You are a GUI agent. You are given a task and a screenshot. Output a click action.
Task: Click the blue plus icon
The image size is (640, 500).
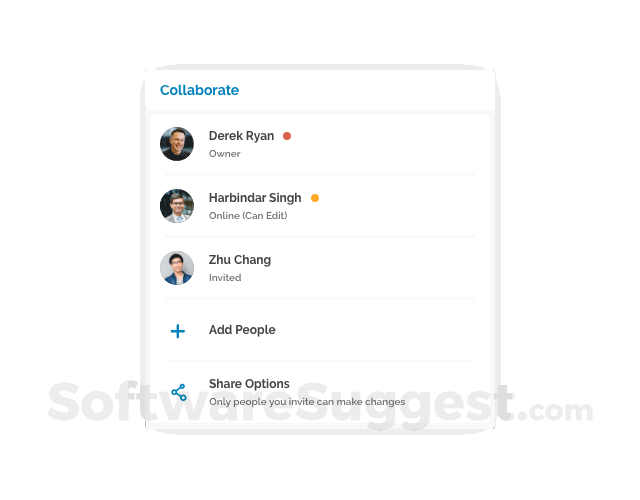[x=178, y=331]
